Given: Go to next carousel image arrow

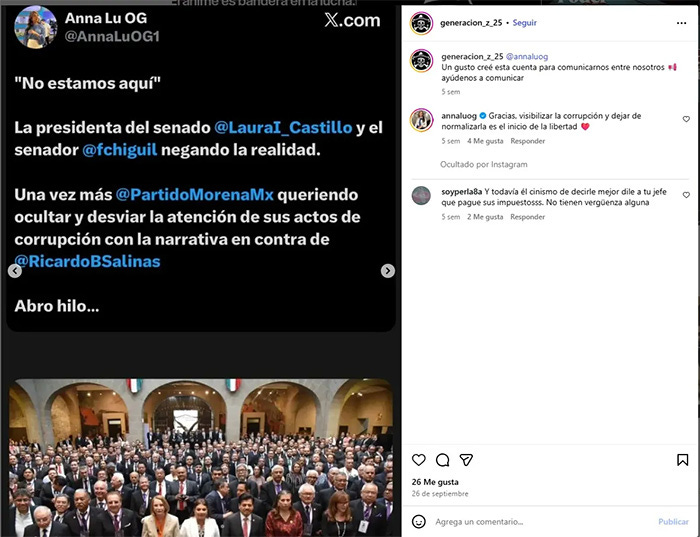Looking at the screenshot, I should click(x=388, y=271).
